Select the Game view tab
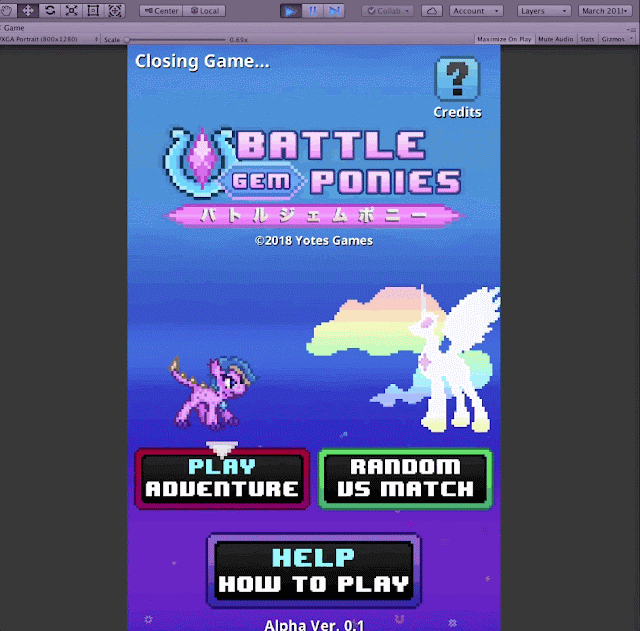The height and width of the screenshot is (631, 640). pos(13,28)
